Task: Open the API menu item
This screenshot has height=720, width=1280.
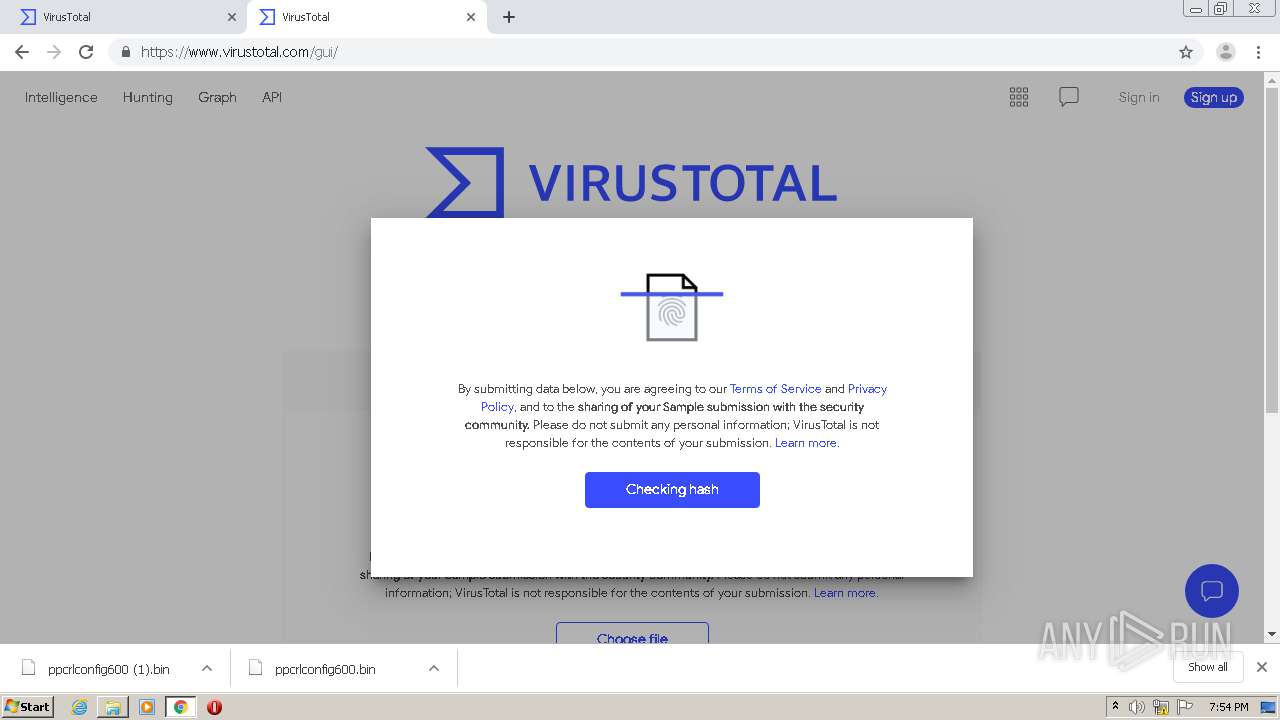Action: 272,97
